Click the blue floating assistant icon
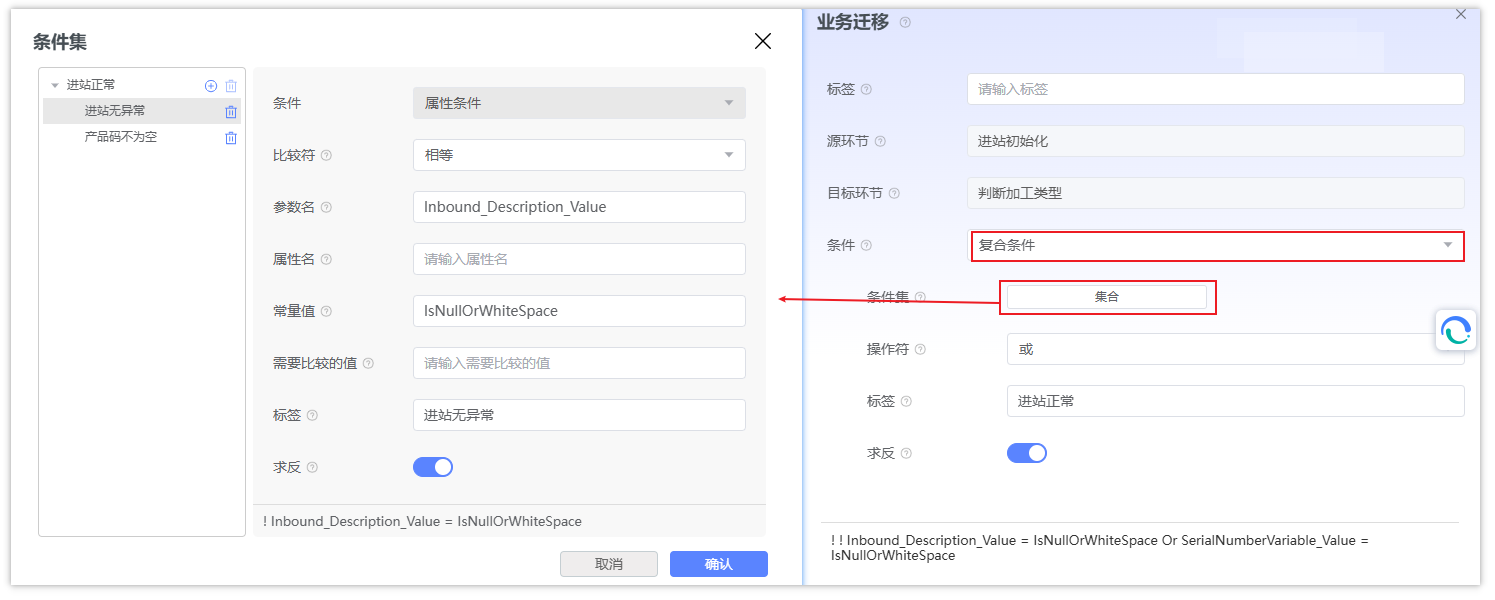Viewport: 1495px width, 600px height. click(x=1456, y=330)
